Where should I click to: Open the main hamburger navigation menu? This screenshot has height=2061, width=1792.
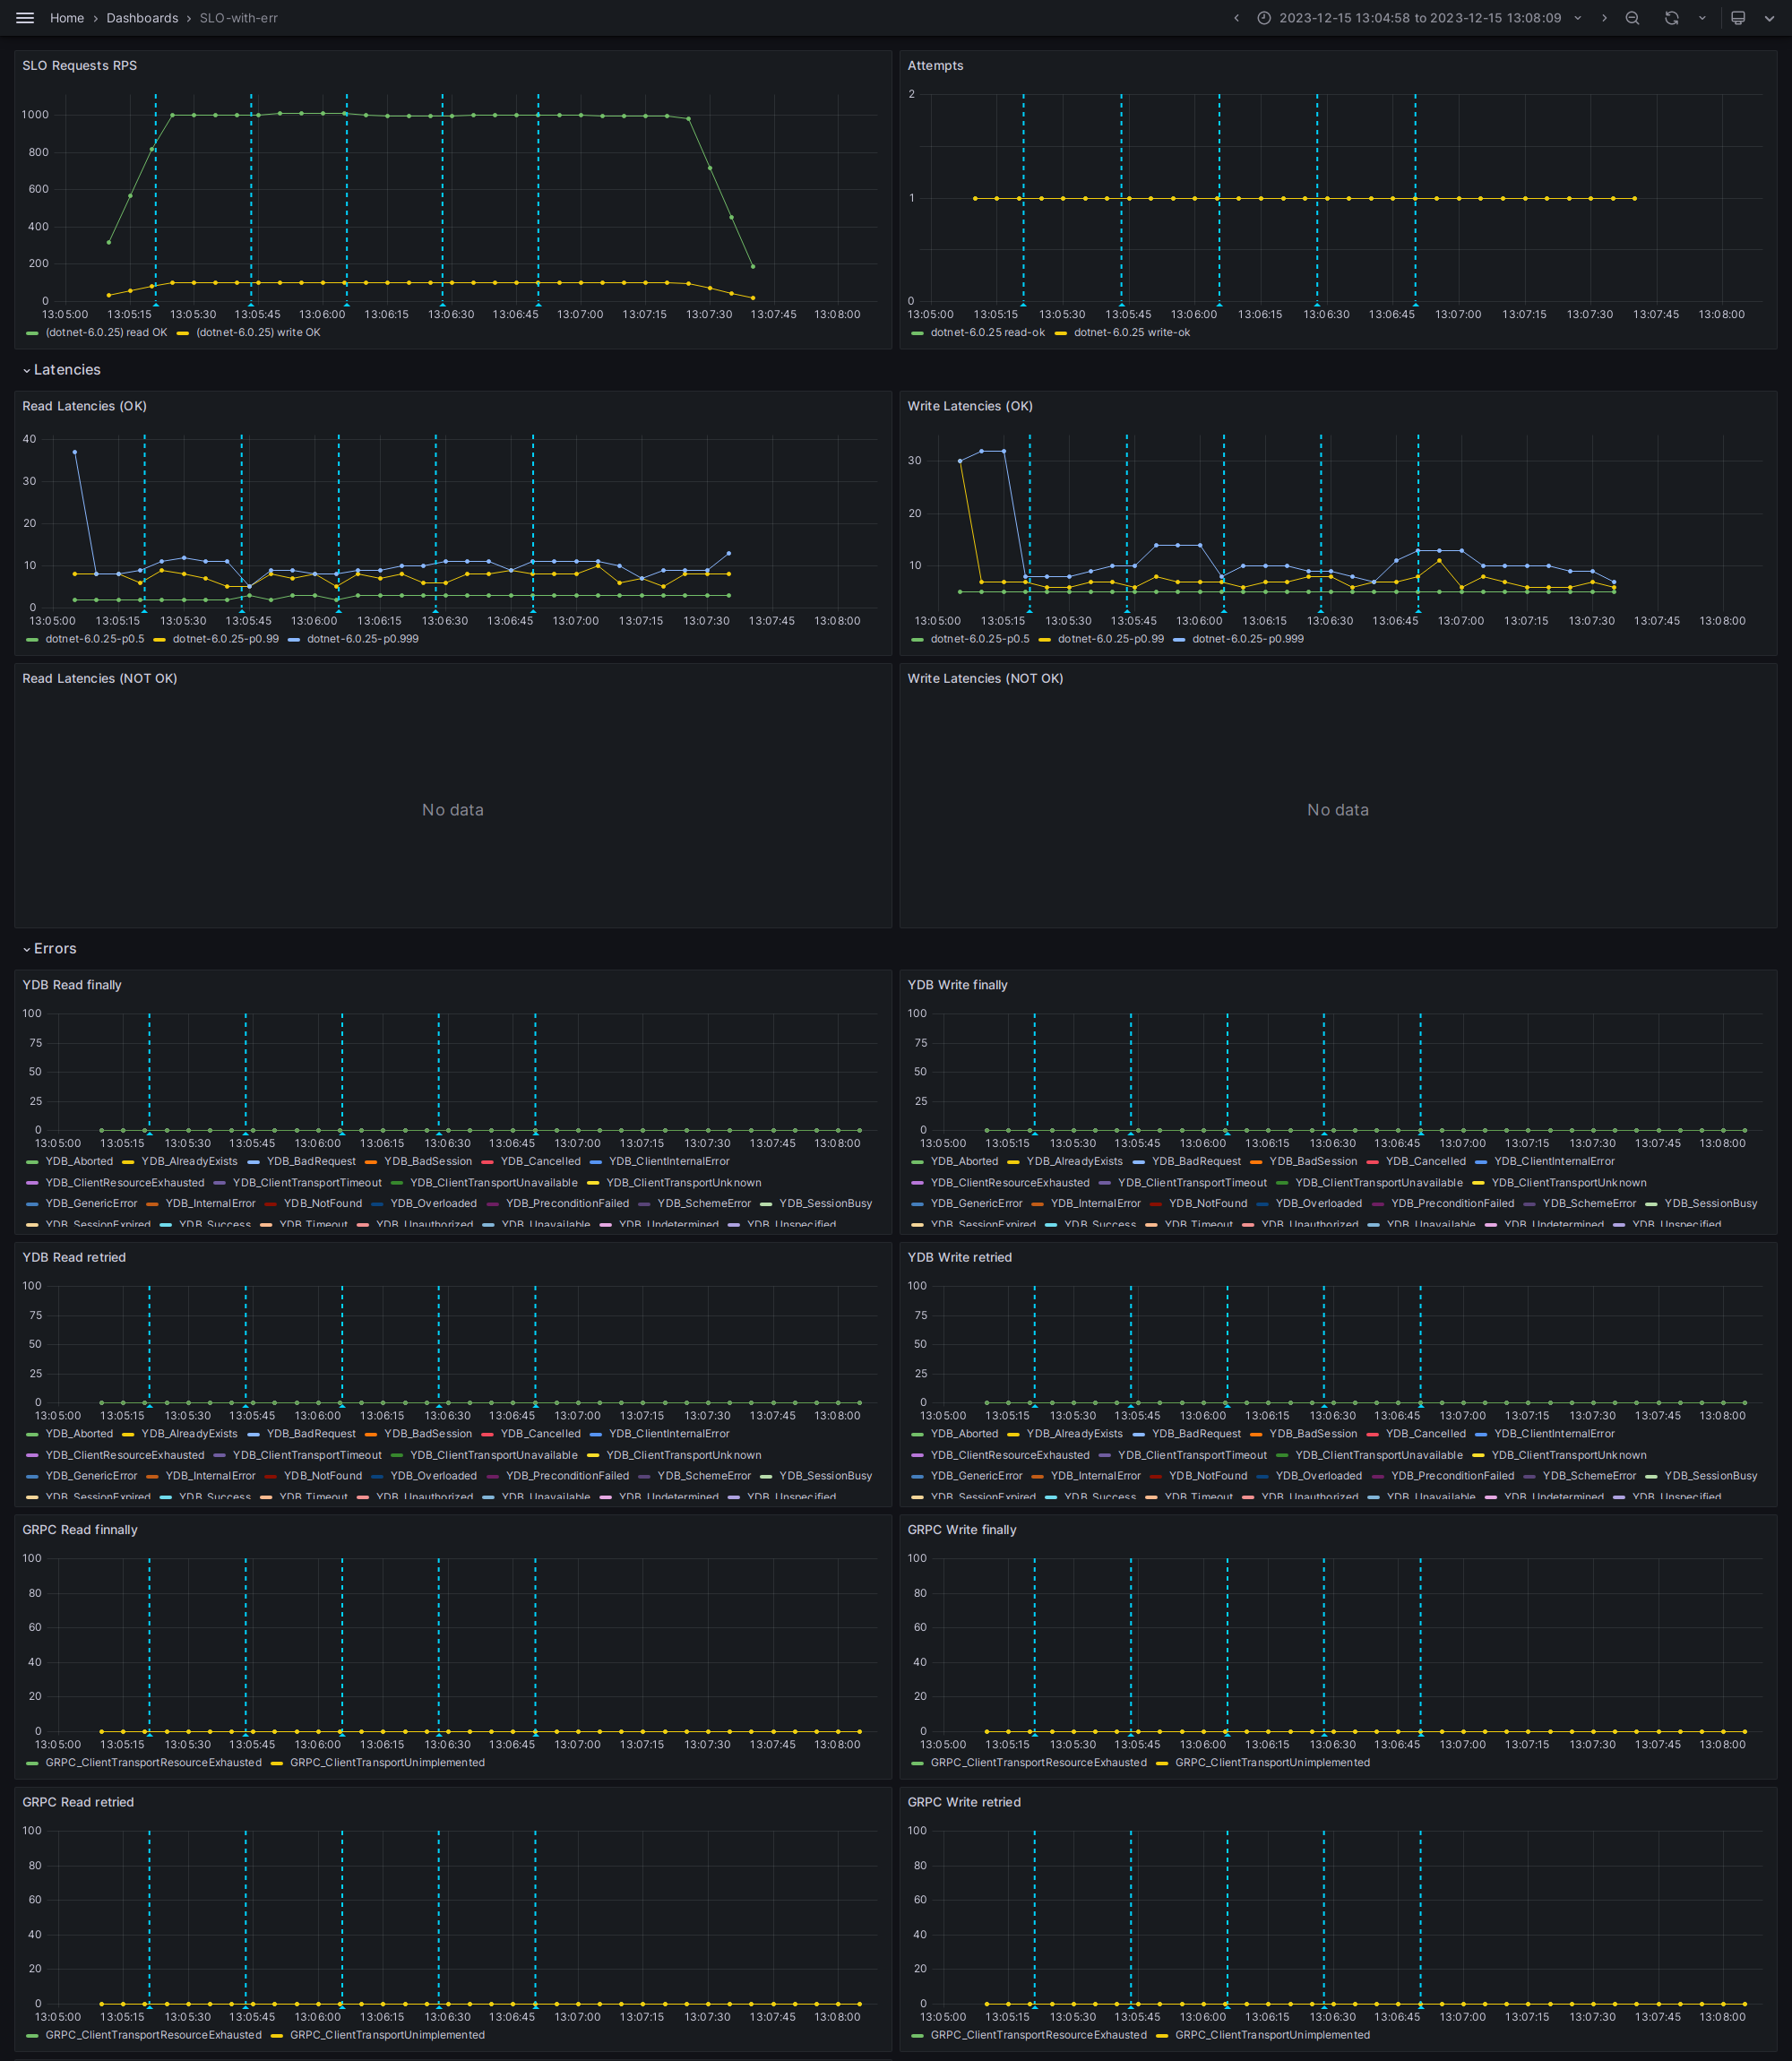tap(25, 18)
